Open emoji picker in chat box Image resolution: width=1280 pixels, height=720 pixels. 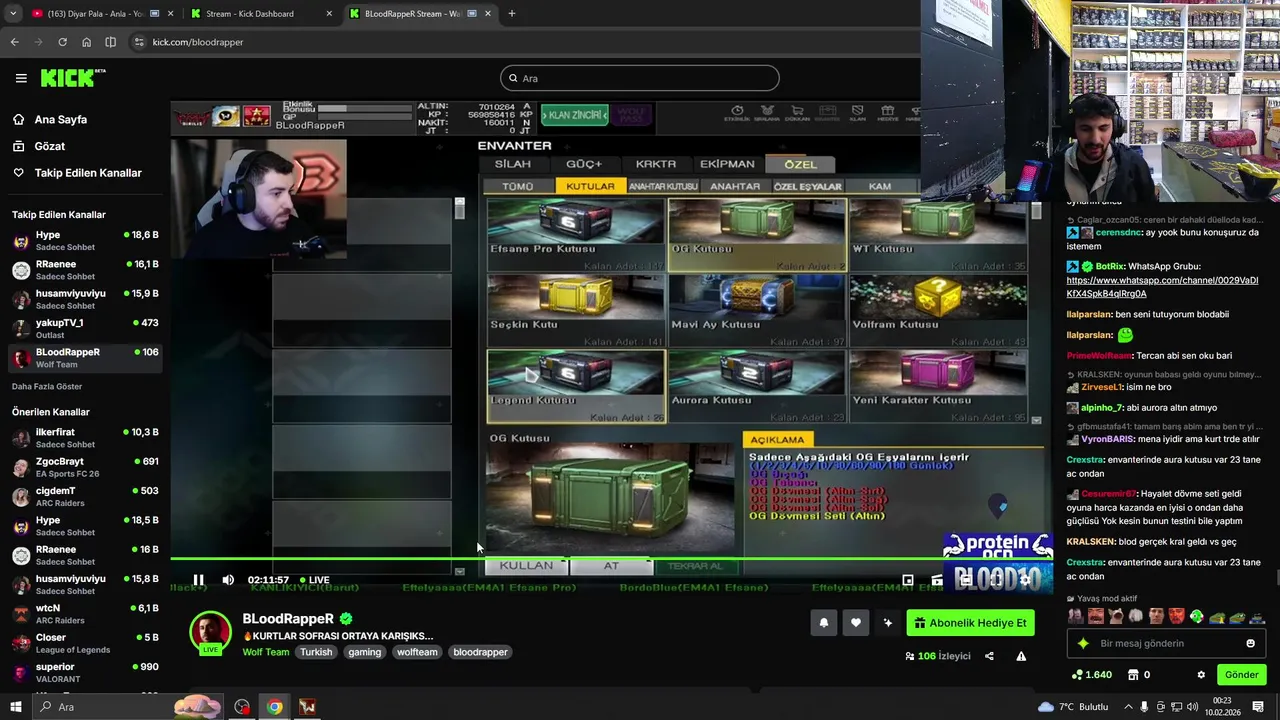pyautogui.click(x=1250, y=643)
